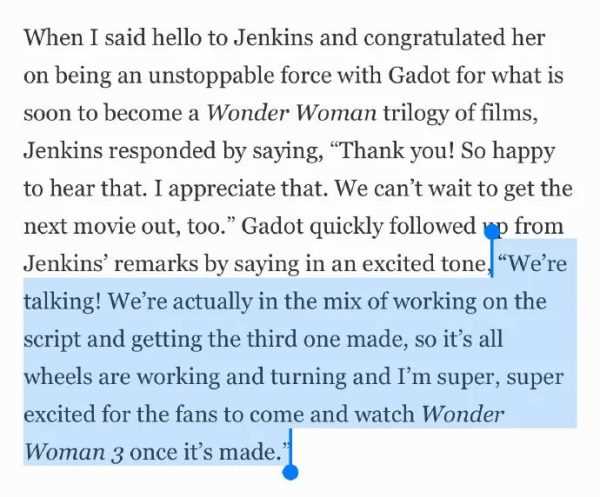Tap the selection end handle after "made."
The width and height of the screenshot is (600, 497).
point(290,472)
